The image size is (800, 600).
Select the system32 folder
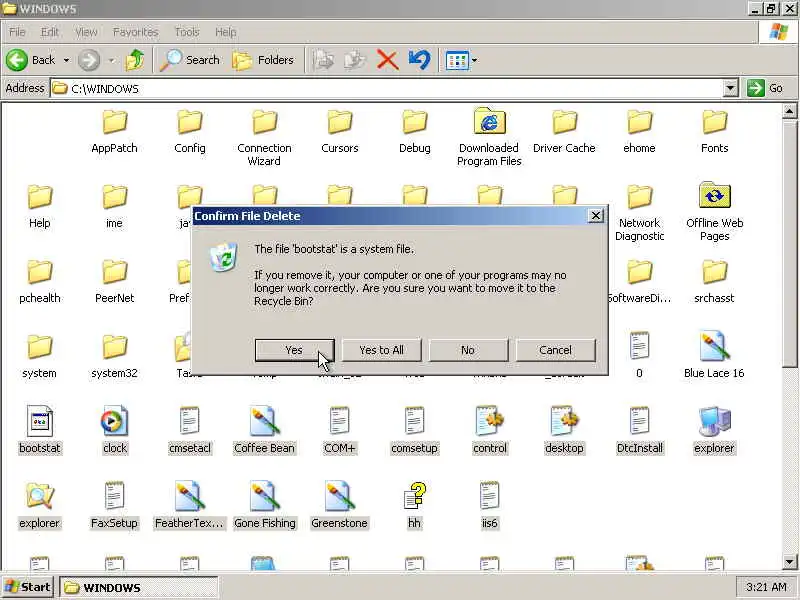coord(114,357)
